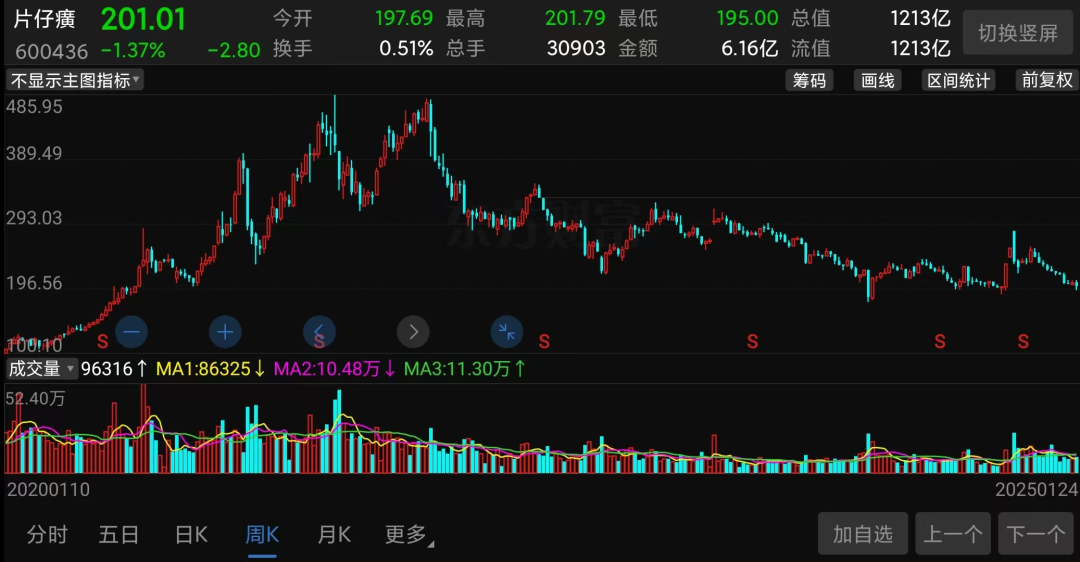The height and width of the screenshot is (562, 1080).
Task: Switch to 月K tab
Action: tap(335, 534)
